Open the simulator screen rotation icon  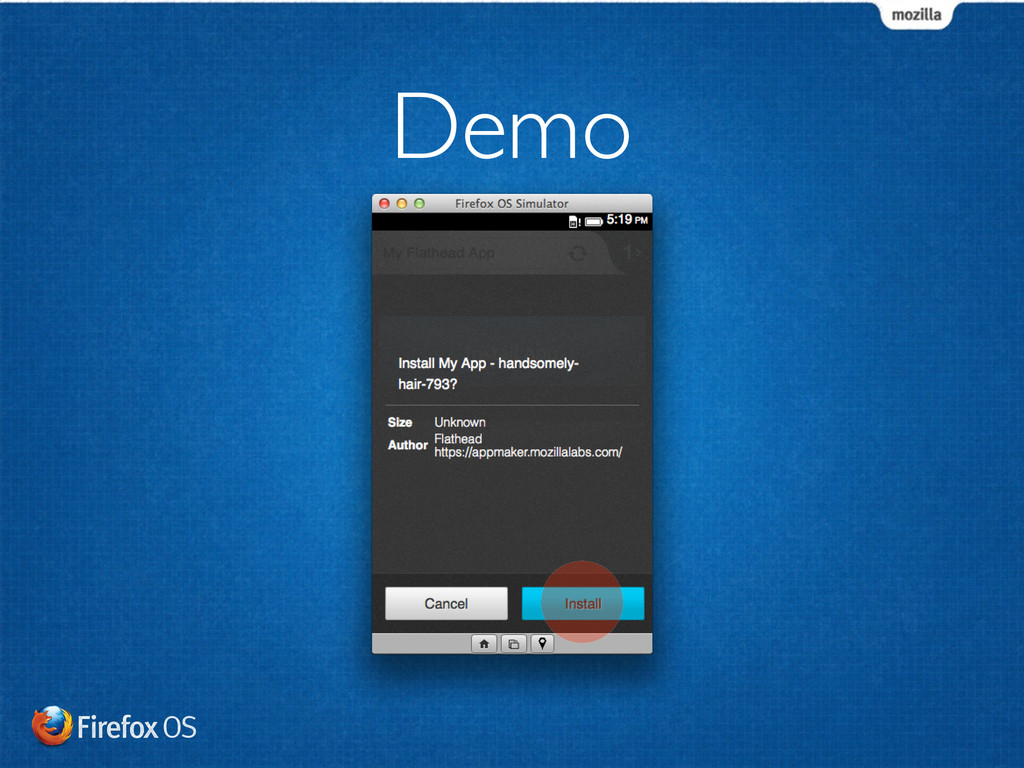(513, 644)
